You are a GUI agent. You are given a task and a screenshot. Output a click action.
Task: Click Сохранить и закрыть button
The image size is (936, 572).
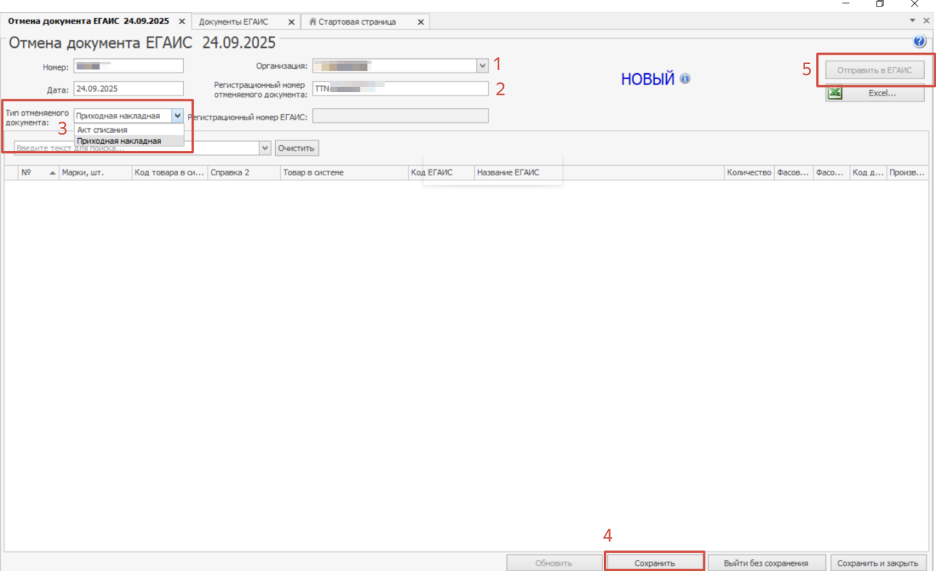[878, 563]
